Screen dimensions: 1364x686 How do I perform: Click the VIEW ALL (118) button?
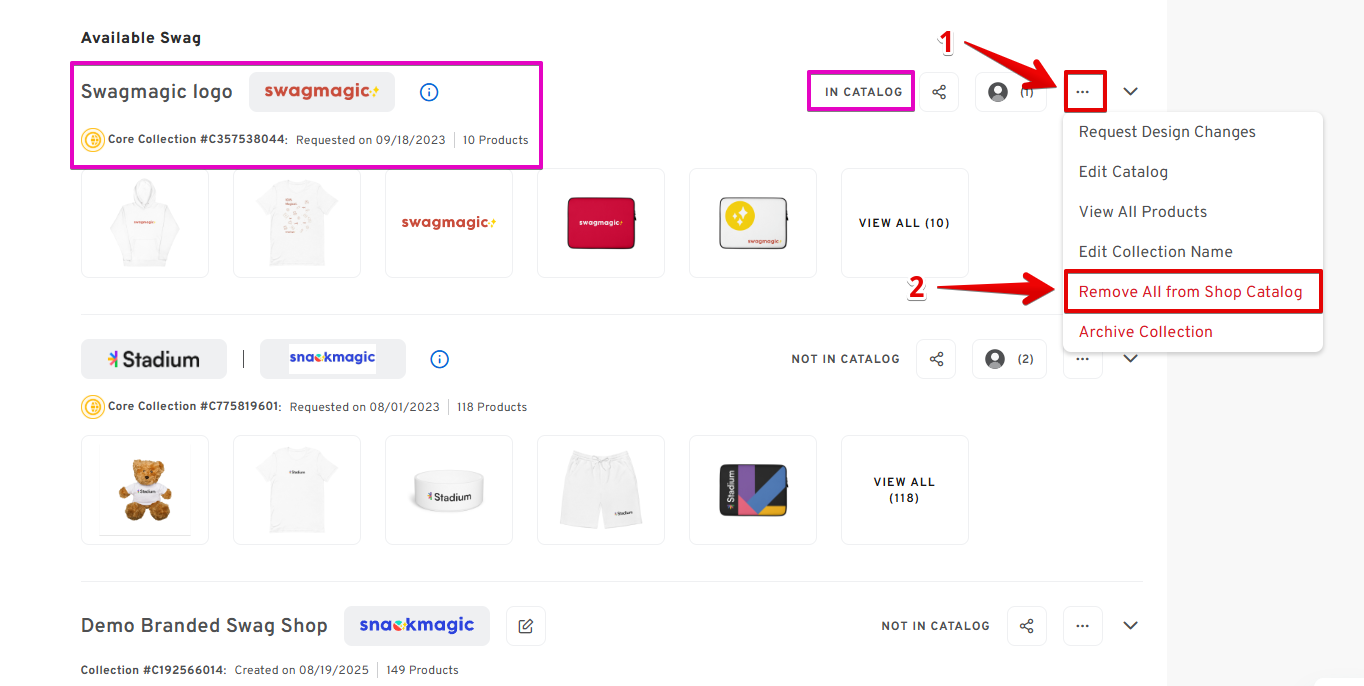[x=904, y=490]
